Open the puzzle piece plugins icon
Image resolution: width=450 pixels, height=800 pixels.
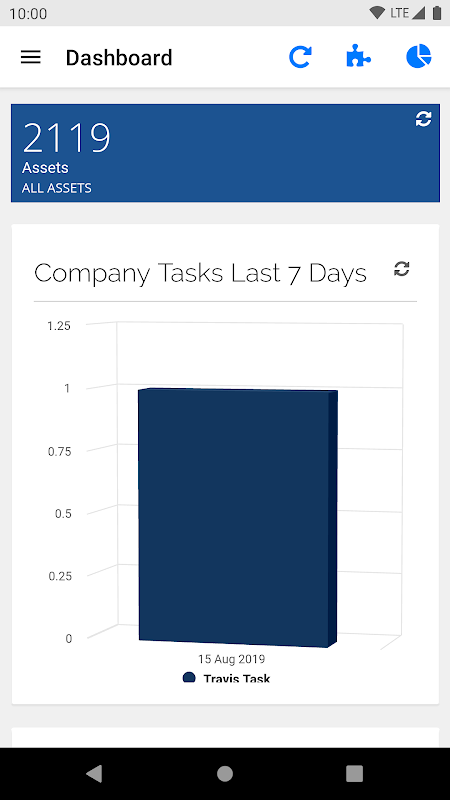359,56
